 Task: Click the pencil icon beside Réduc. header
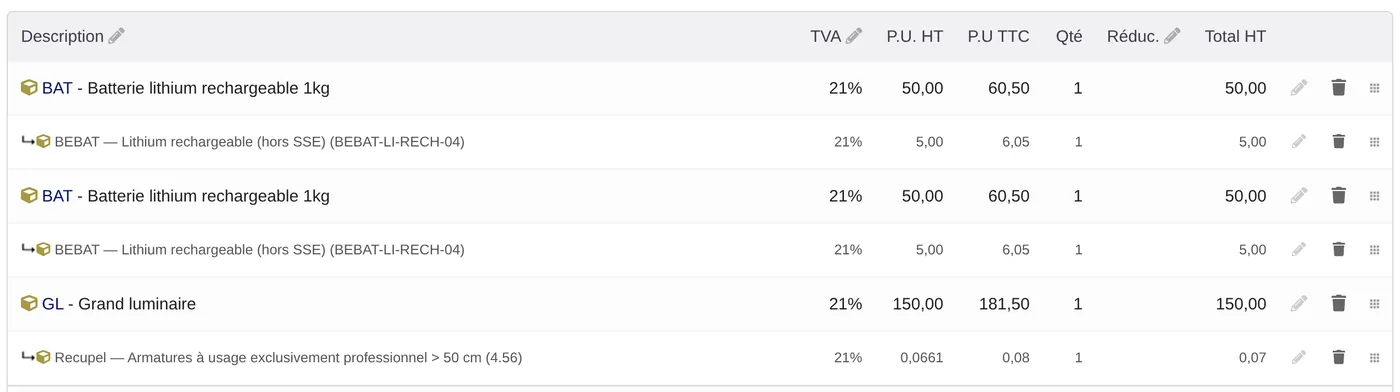tap(1172, 36)
